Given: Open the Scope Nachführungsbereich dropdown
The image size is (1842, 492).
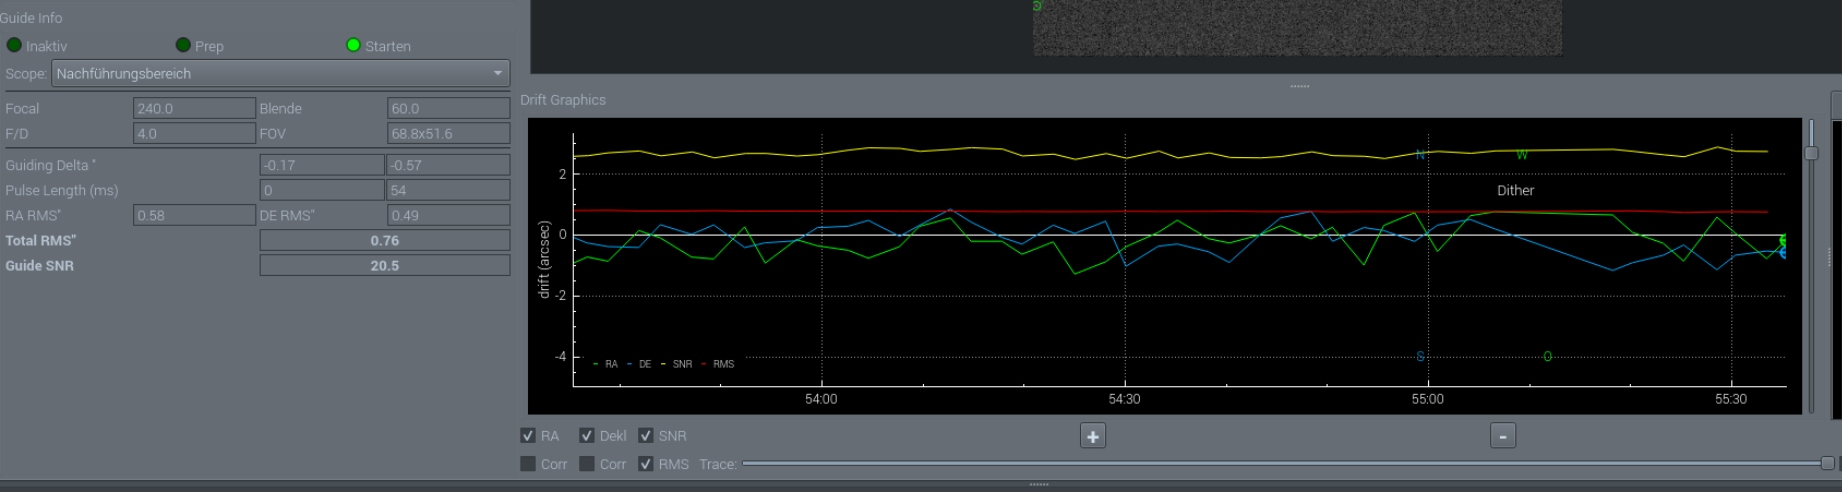Looking at the screenshot, I should [x=280, y=73].
